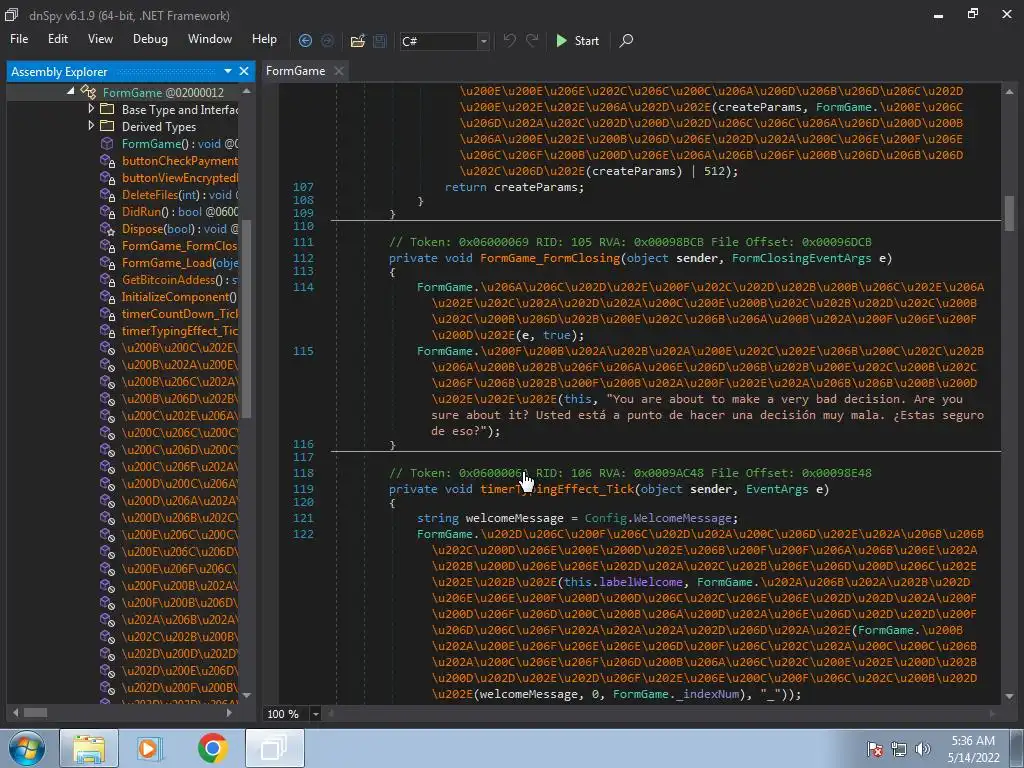This screenshot has width=1024, height=768.
Task: Click the Navigate Backward arrow in toolbar
Action: [306, 41]
